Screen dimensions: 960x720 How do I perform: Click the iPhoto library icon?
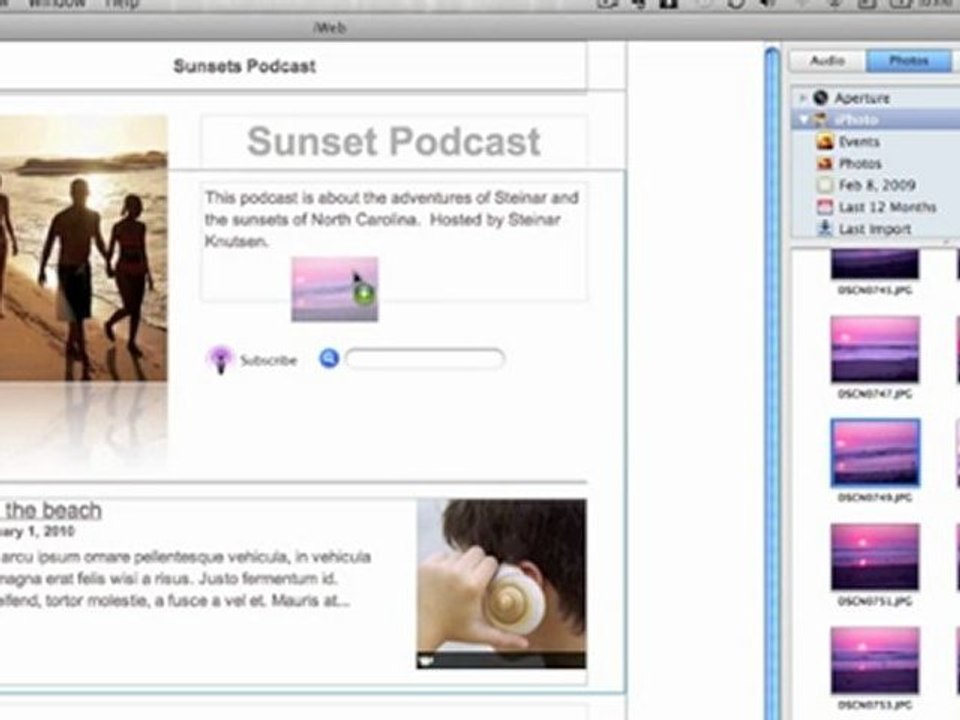click(820, 119)
